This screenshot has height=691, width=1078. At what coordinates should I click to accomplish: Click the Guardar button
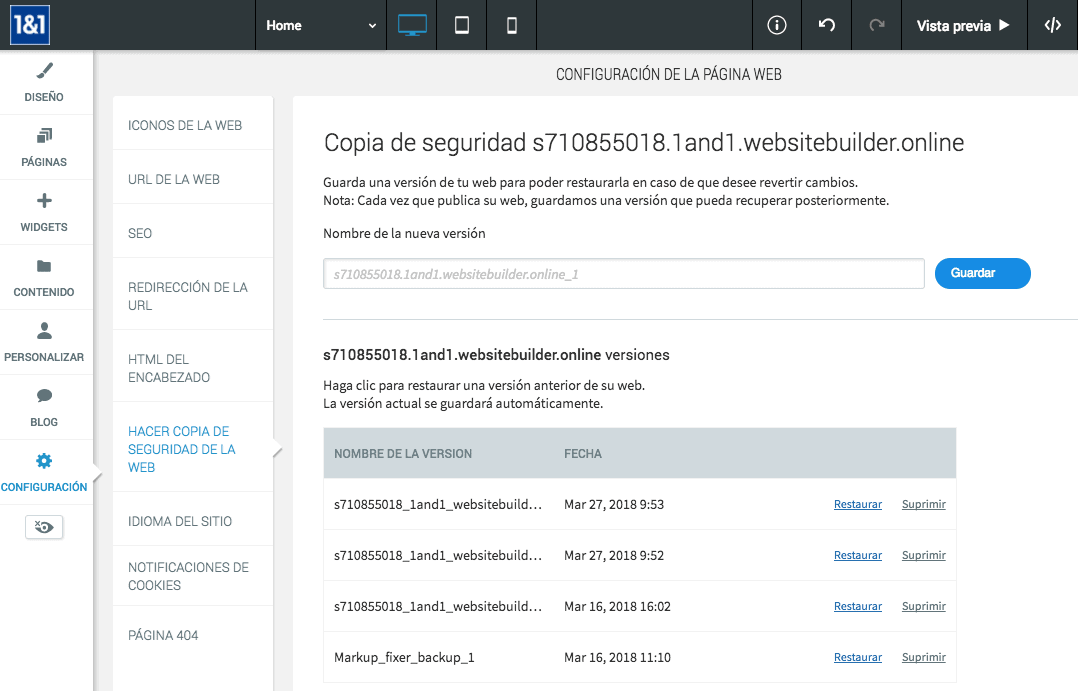tap(982, 273)
